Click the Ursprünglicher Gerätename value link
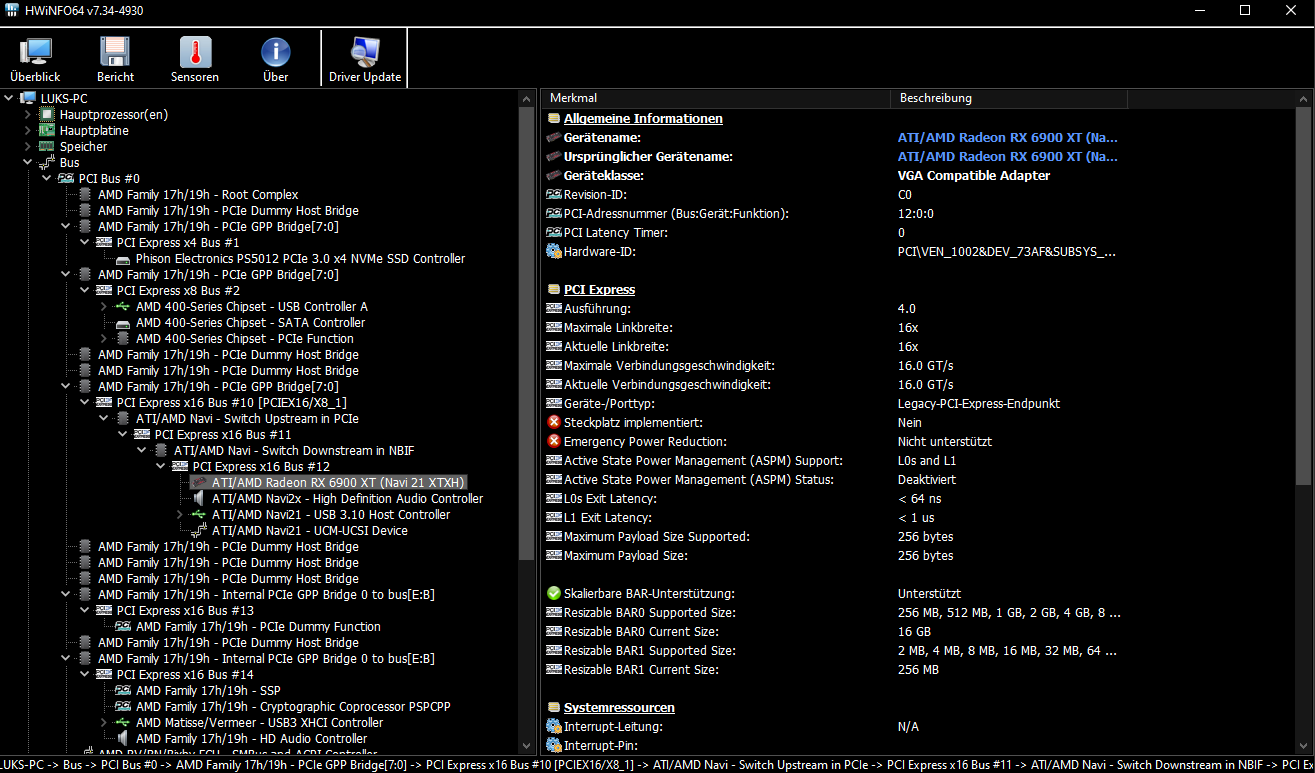Screen dimensions: 1315x773 tap(1007, 157)
